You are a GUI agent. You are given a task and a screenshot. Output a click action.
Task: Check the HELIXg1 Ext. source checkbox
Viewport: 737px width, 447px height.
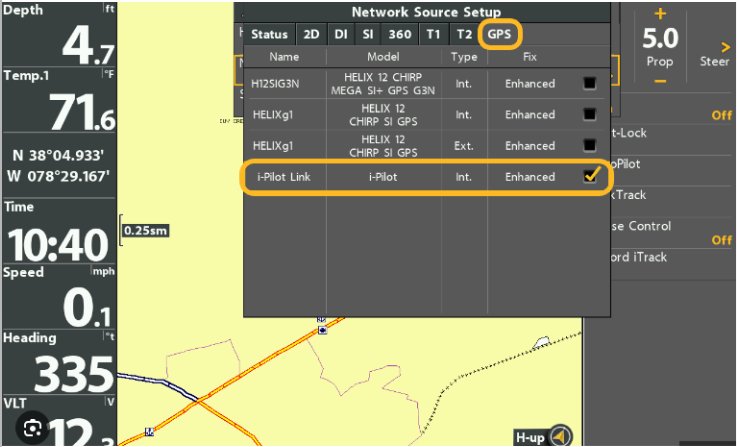(589, 145)
